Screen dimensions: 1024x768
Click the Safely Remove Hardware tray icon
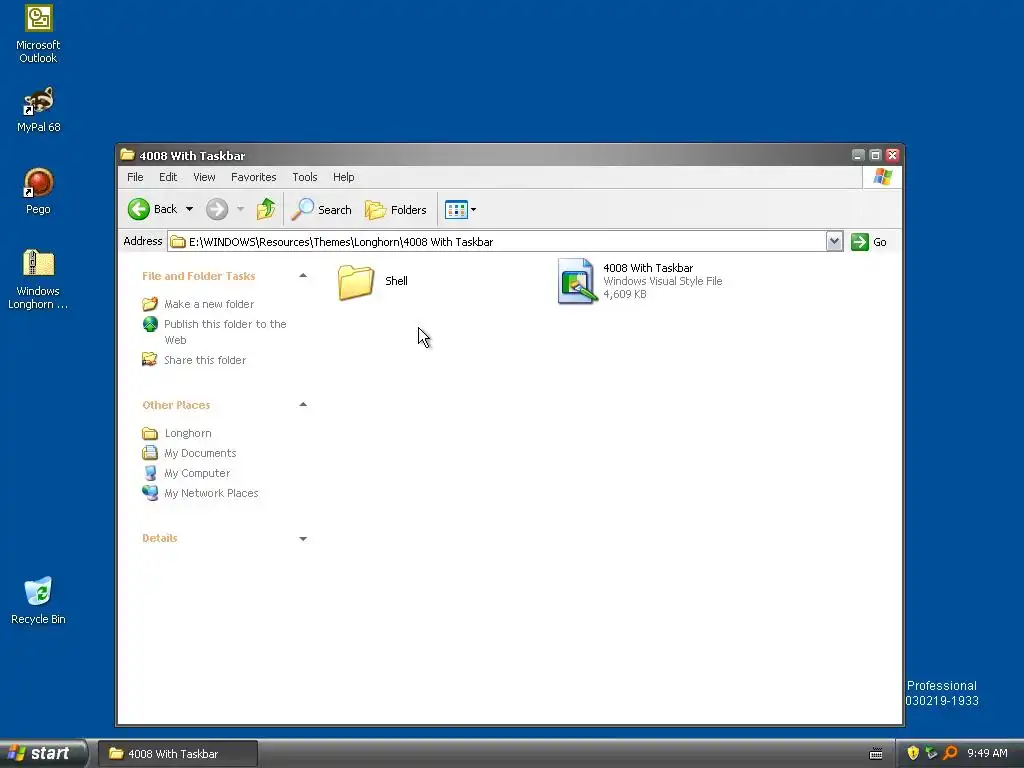(x=931, y=753)
